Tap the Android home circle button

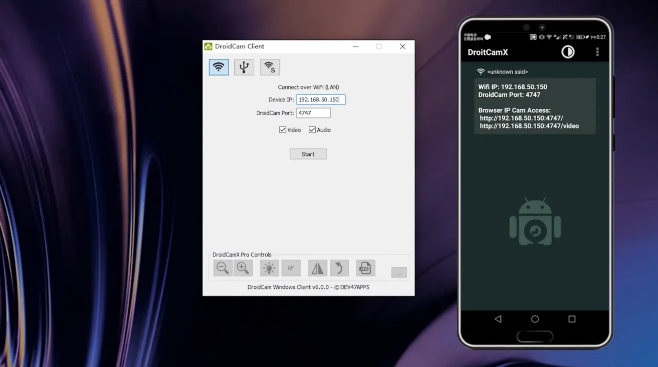click(x=535, y=319)
